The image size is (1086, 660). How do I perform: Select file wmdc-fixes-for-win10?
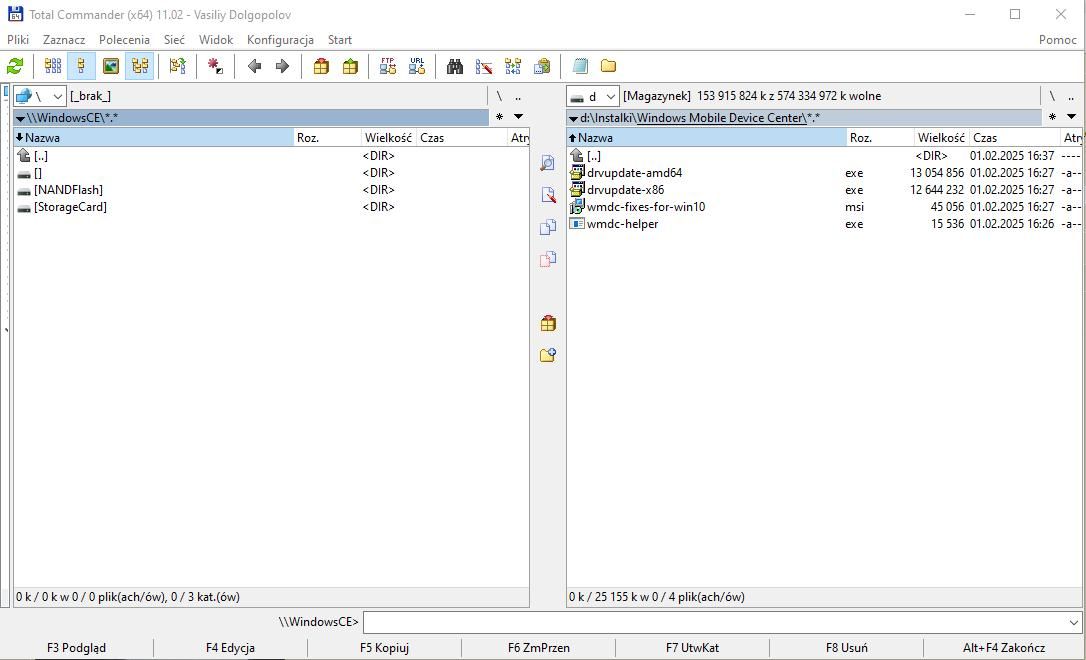coord(646,207)
